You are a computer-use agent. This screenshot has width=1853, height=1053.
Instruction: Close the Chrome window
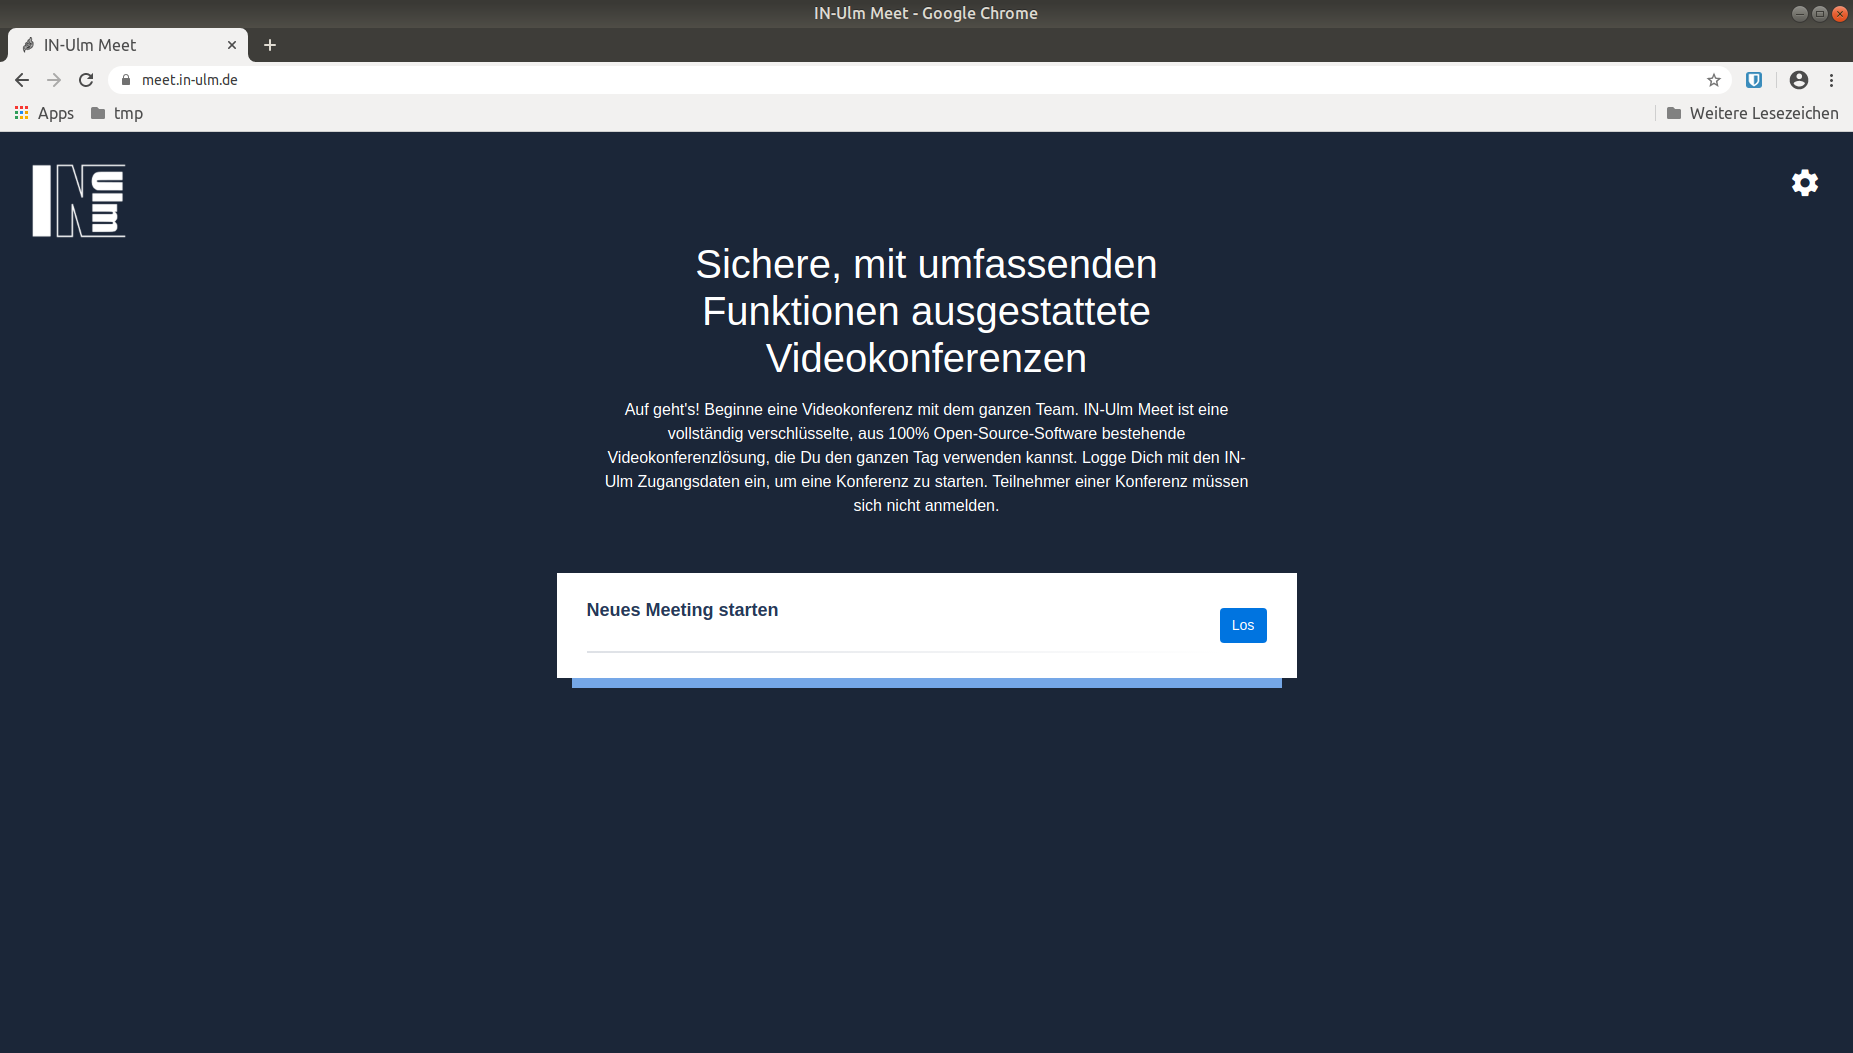(1839, 13)
